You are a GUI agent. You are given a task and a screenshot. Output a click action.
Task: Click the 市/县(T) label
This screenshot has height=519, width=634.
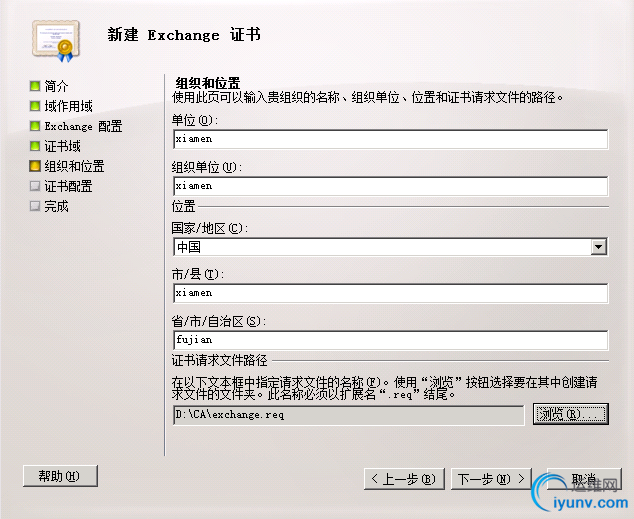tap(198, 274)
